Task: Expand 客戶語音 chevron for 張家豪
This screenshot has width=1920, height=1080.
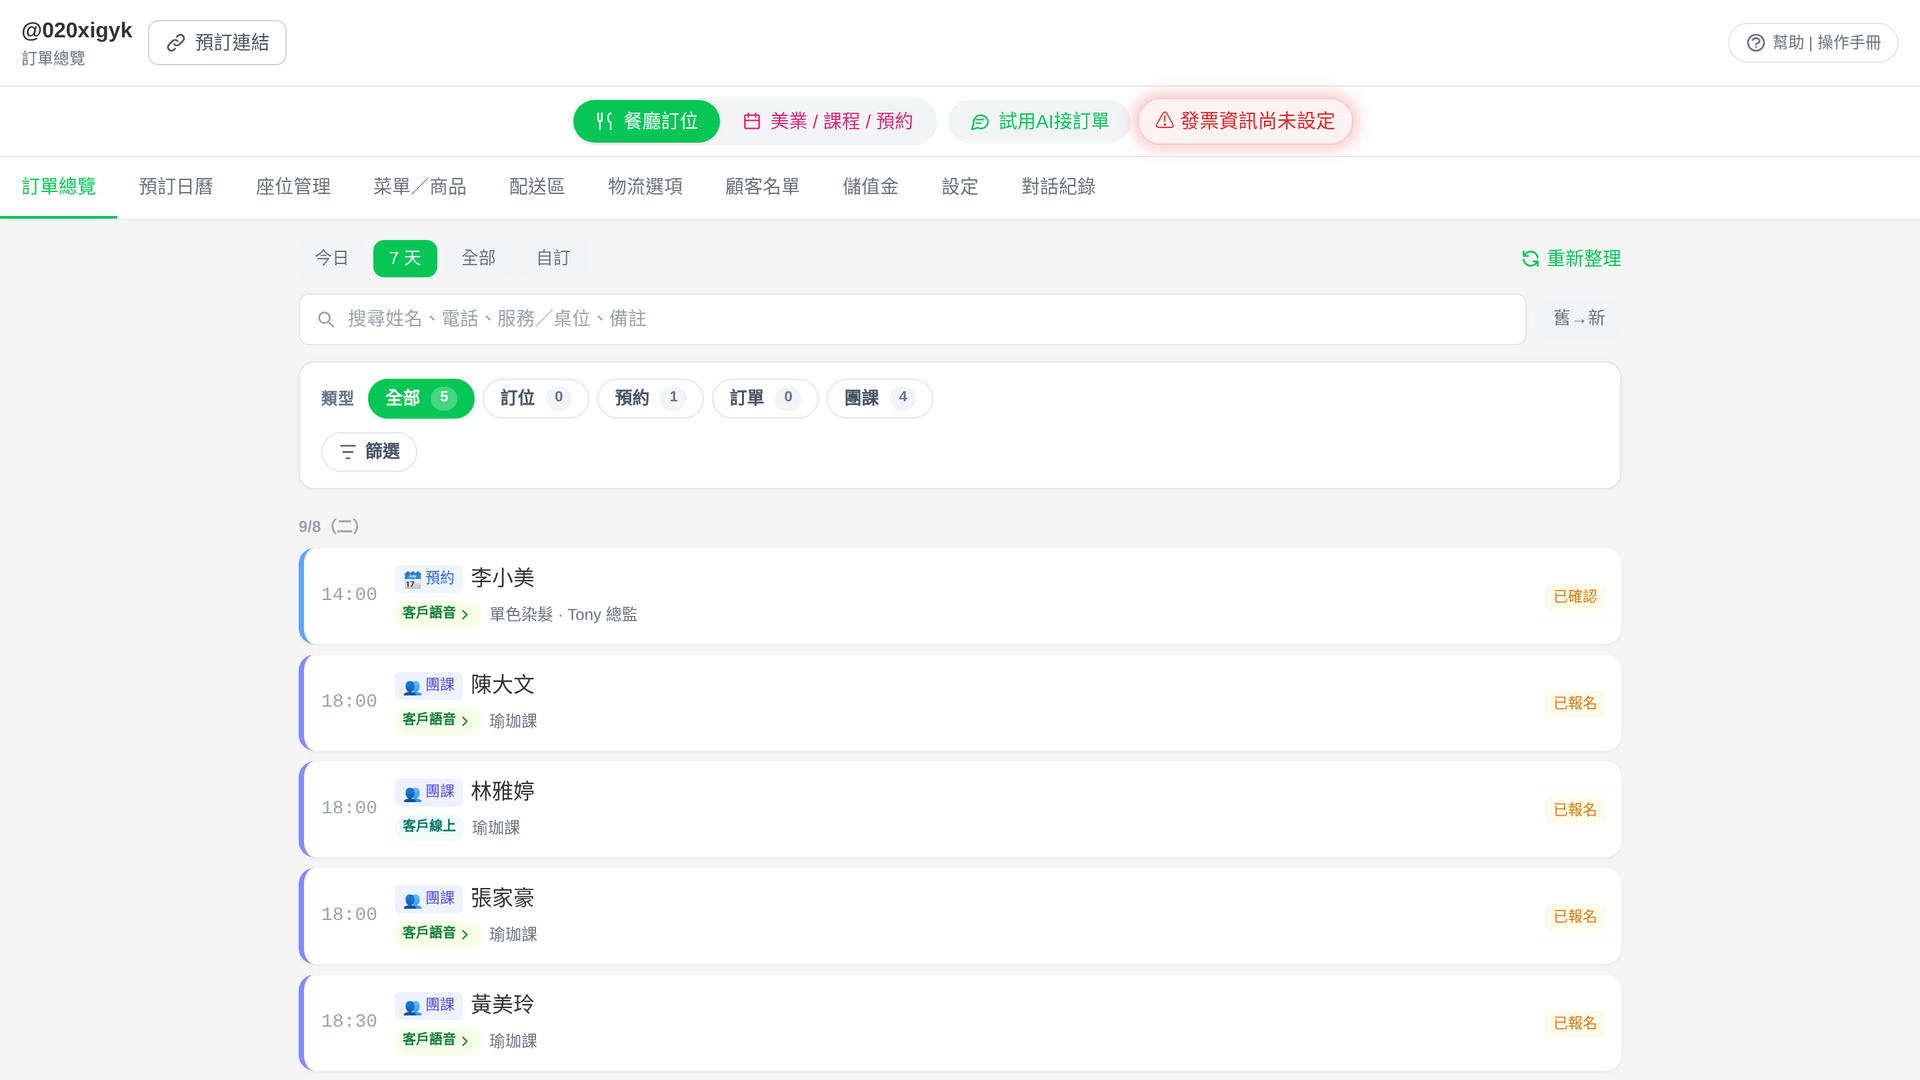Action: (465, 934)
